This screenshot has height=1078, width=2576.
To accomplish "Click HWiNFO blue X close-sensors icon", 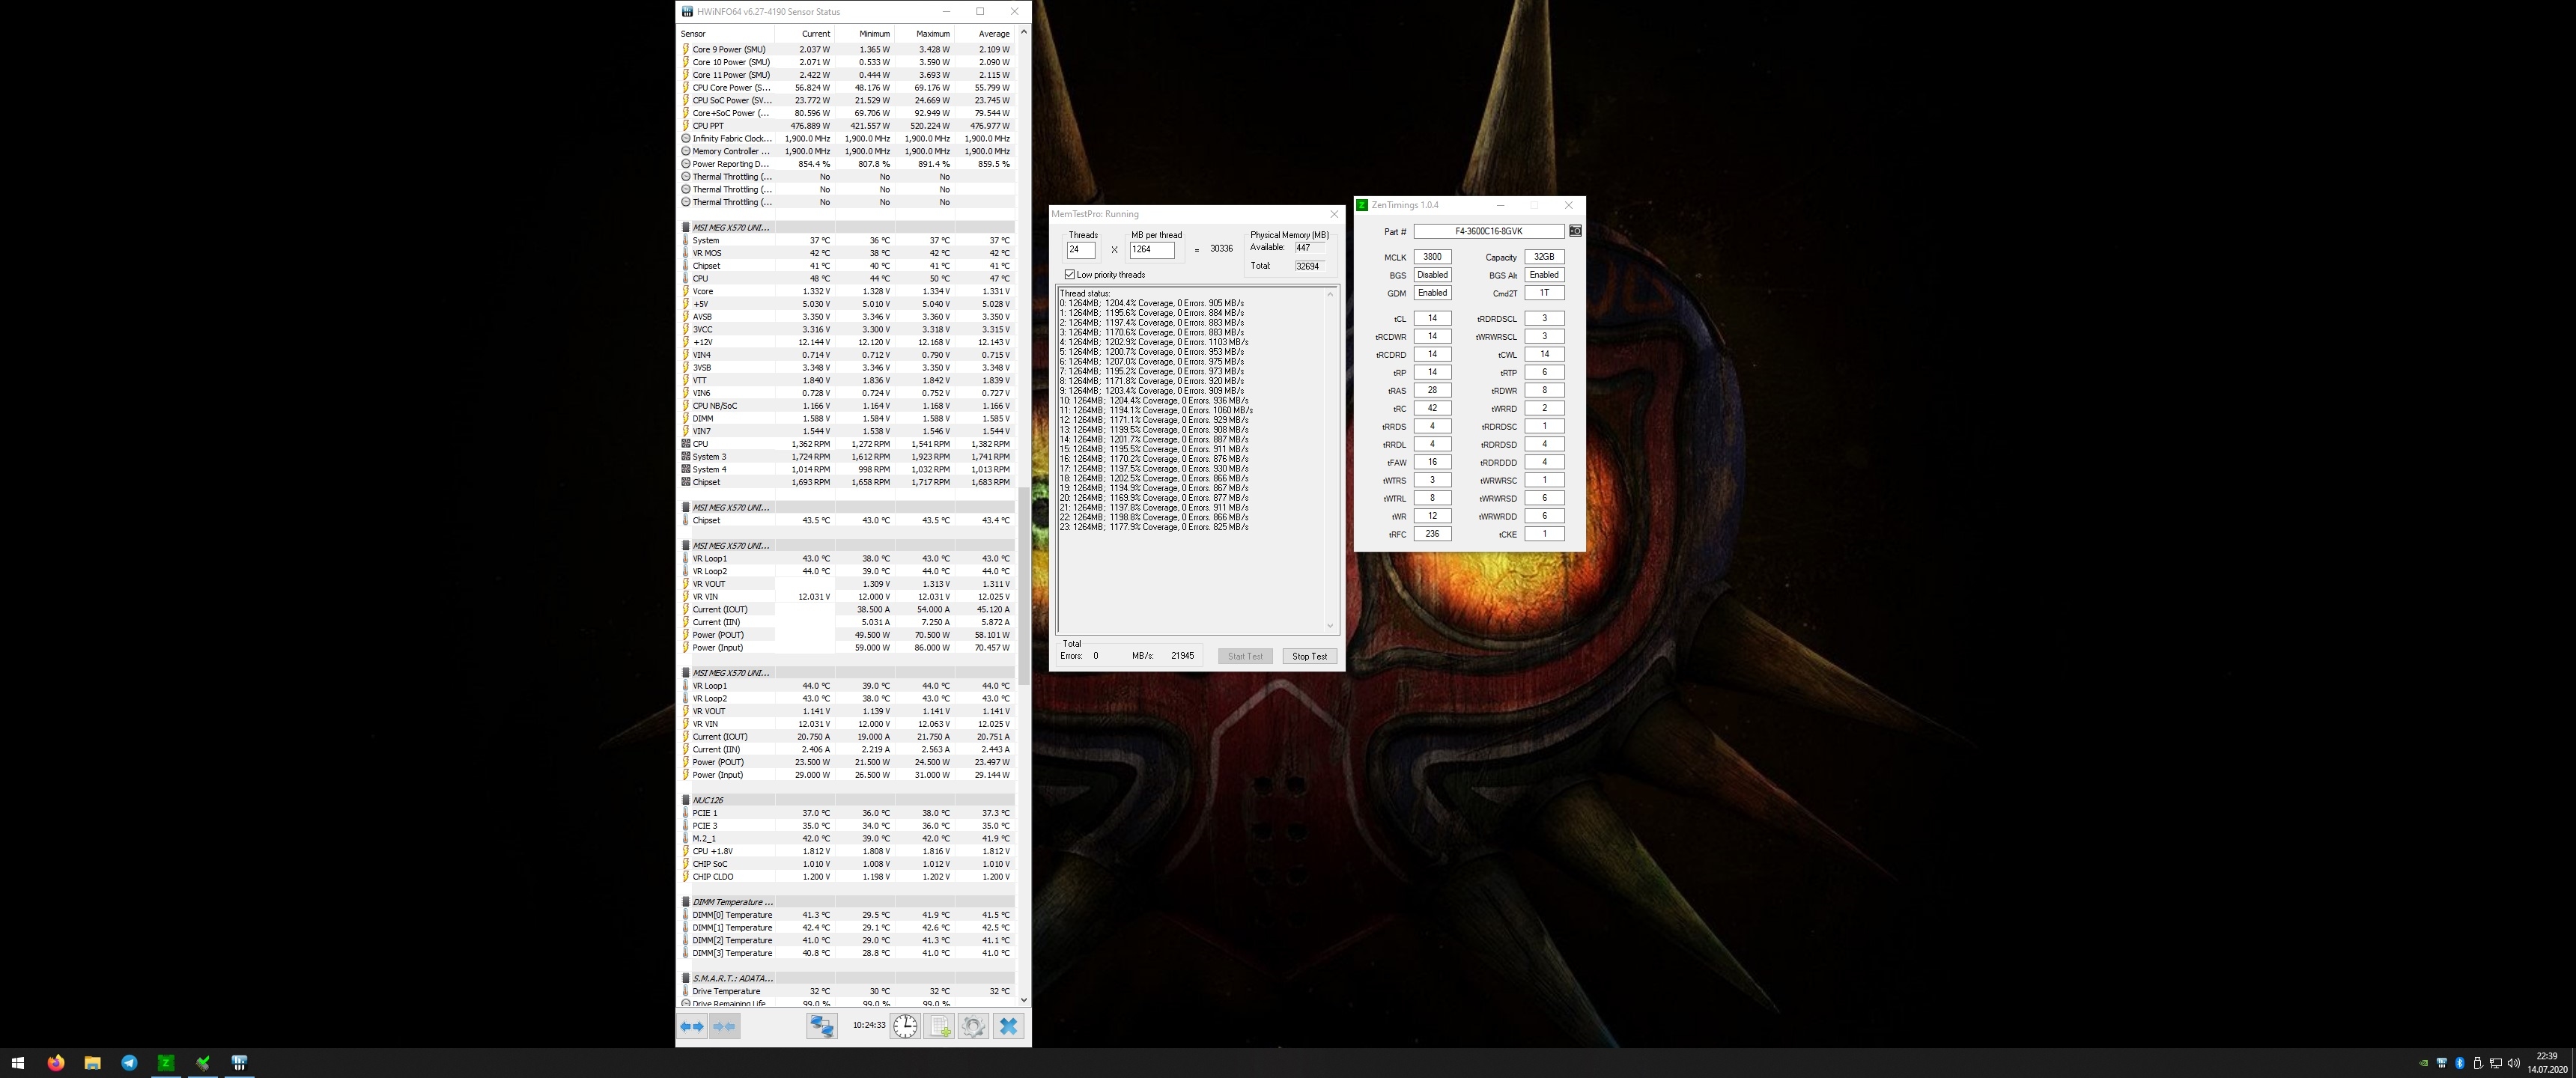I will point(1008,1026).
